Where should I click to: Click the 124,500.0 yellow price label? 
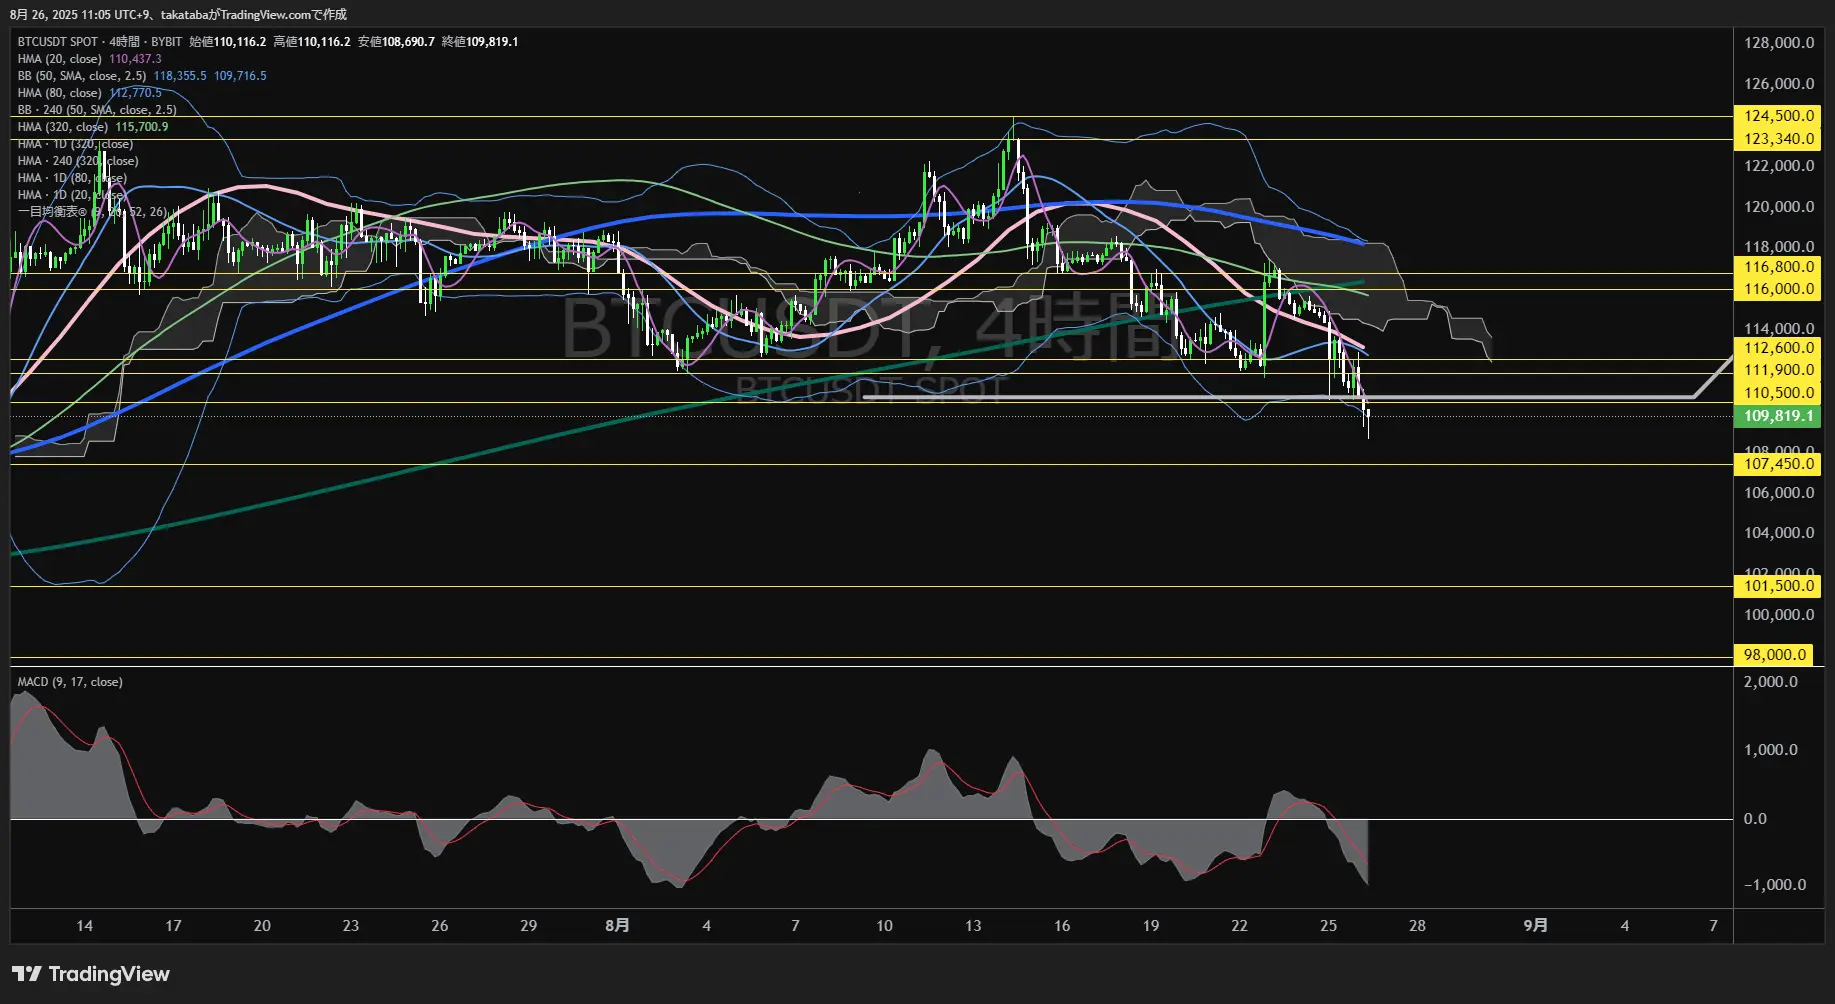(1777, 116)
